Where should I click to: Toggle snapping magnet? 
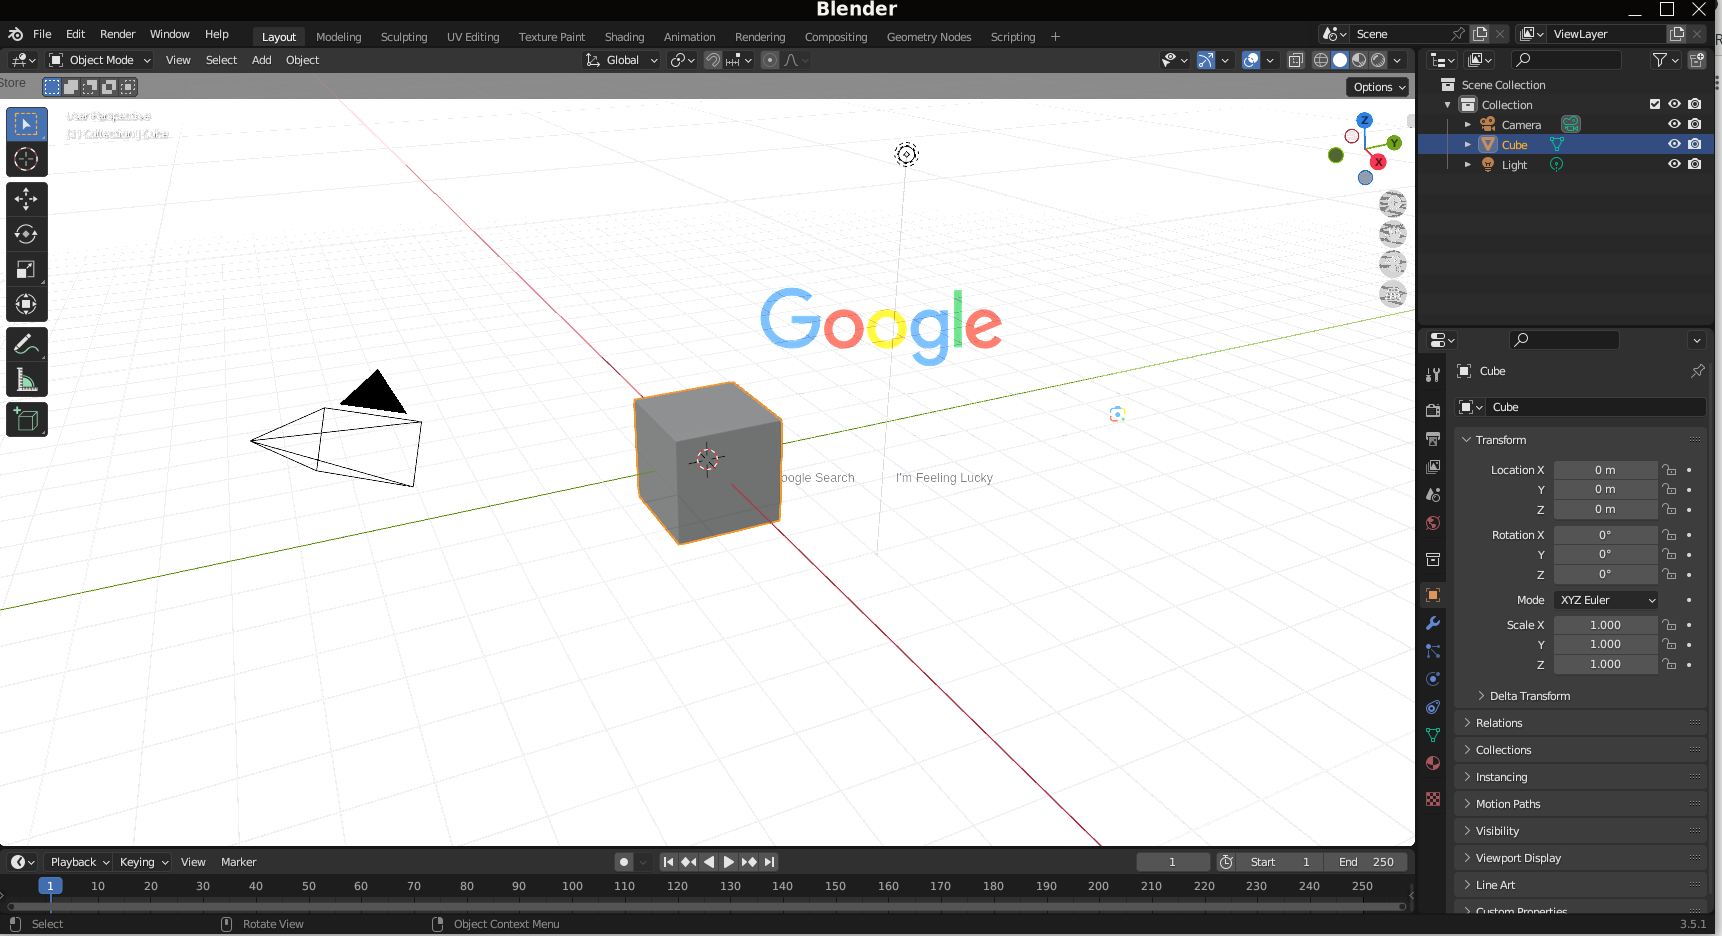click(x=713, y=60)
